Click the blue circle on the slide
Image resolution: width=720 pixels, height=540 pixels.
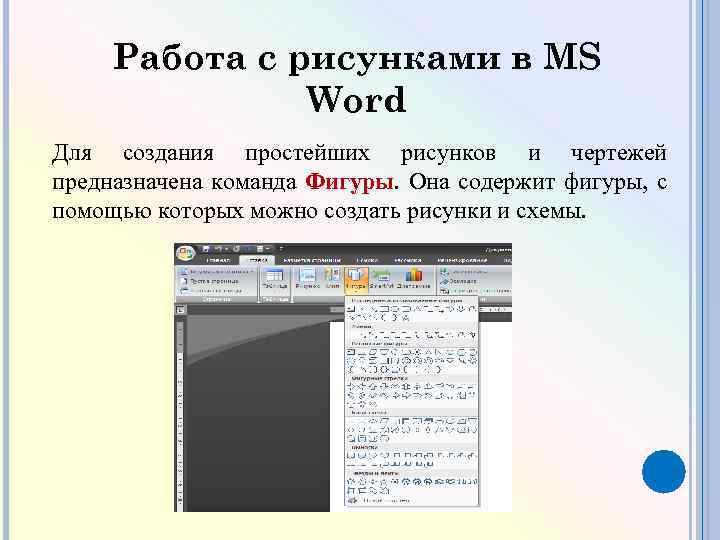pos(664,472)
